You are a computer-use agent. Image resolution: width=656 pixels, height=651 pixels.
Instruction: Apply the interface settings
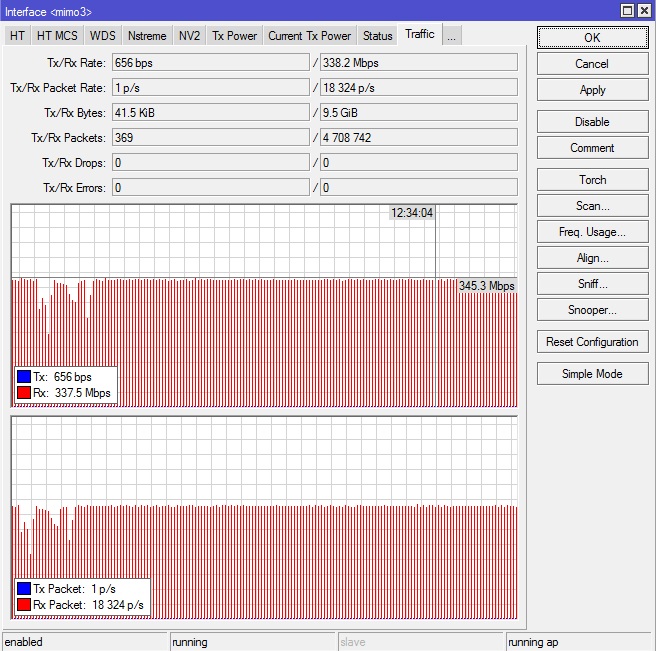pos(592,90)
